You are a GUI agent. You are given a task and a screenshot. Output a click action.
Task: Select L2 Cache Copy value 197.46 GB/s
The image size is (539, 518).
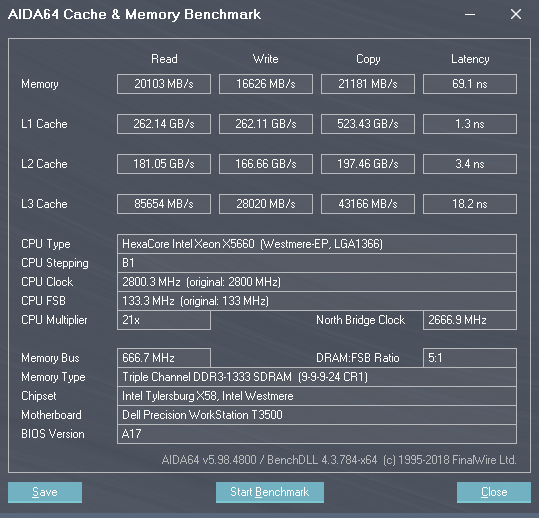368,164
